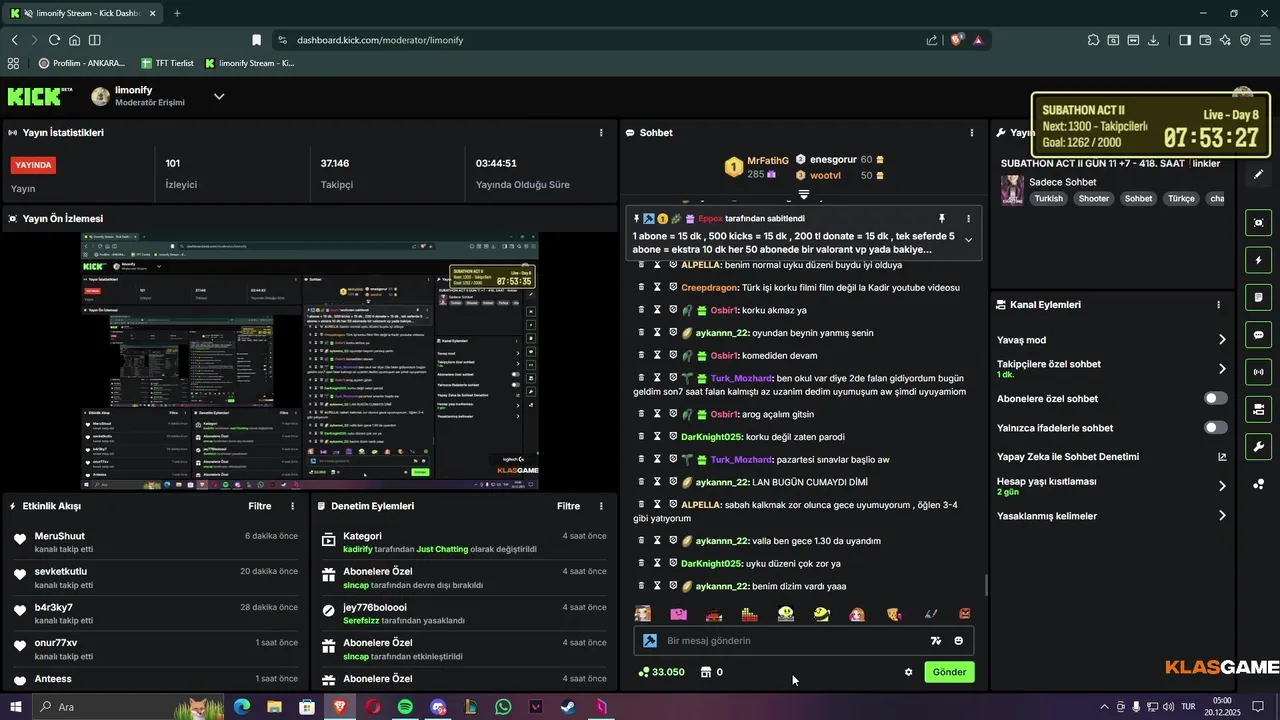Viewport: 1280px width, 720px height.
Task: Open chat settings gear icon
Action: pyautogui.click(x=908, y=672)
